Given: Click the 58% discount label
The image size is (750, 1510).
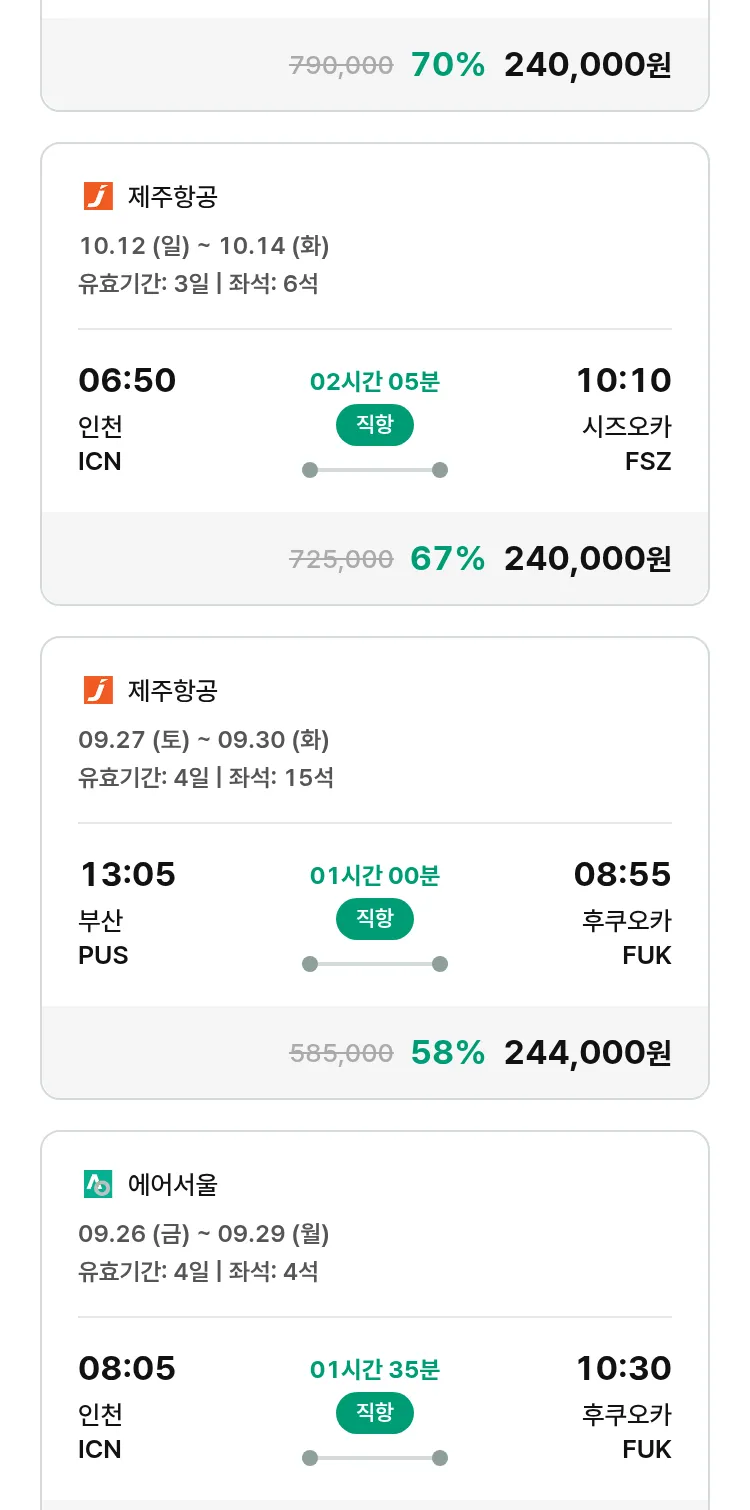Looking at the screenshot, I should [447, 1053].
